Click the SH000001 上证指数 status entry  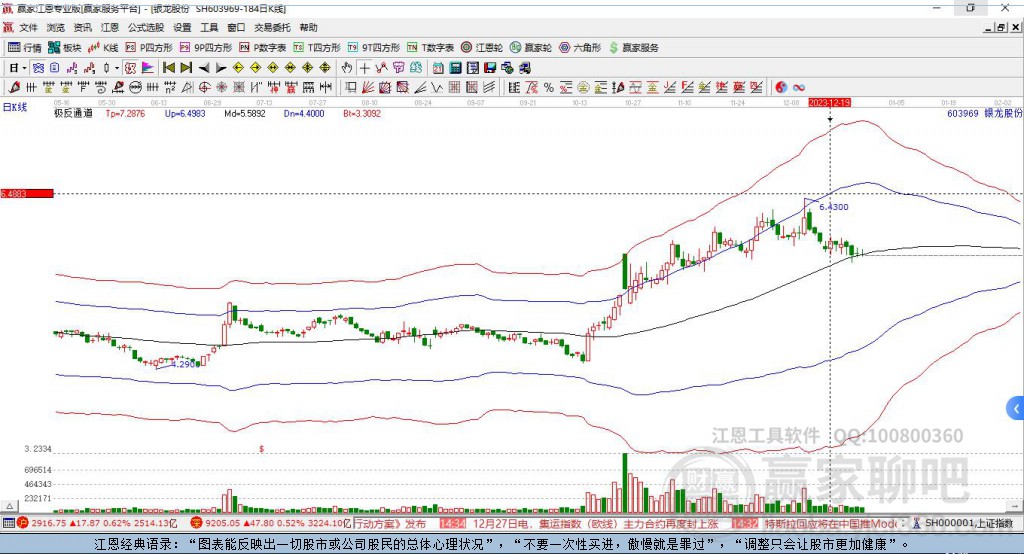963,523
